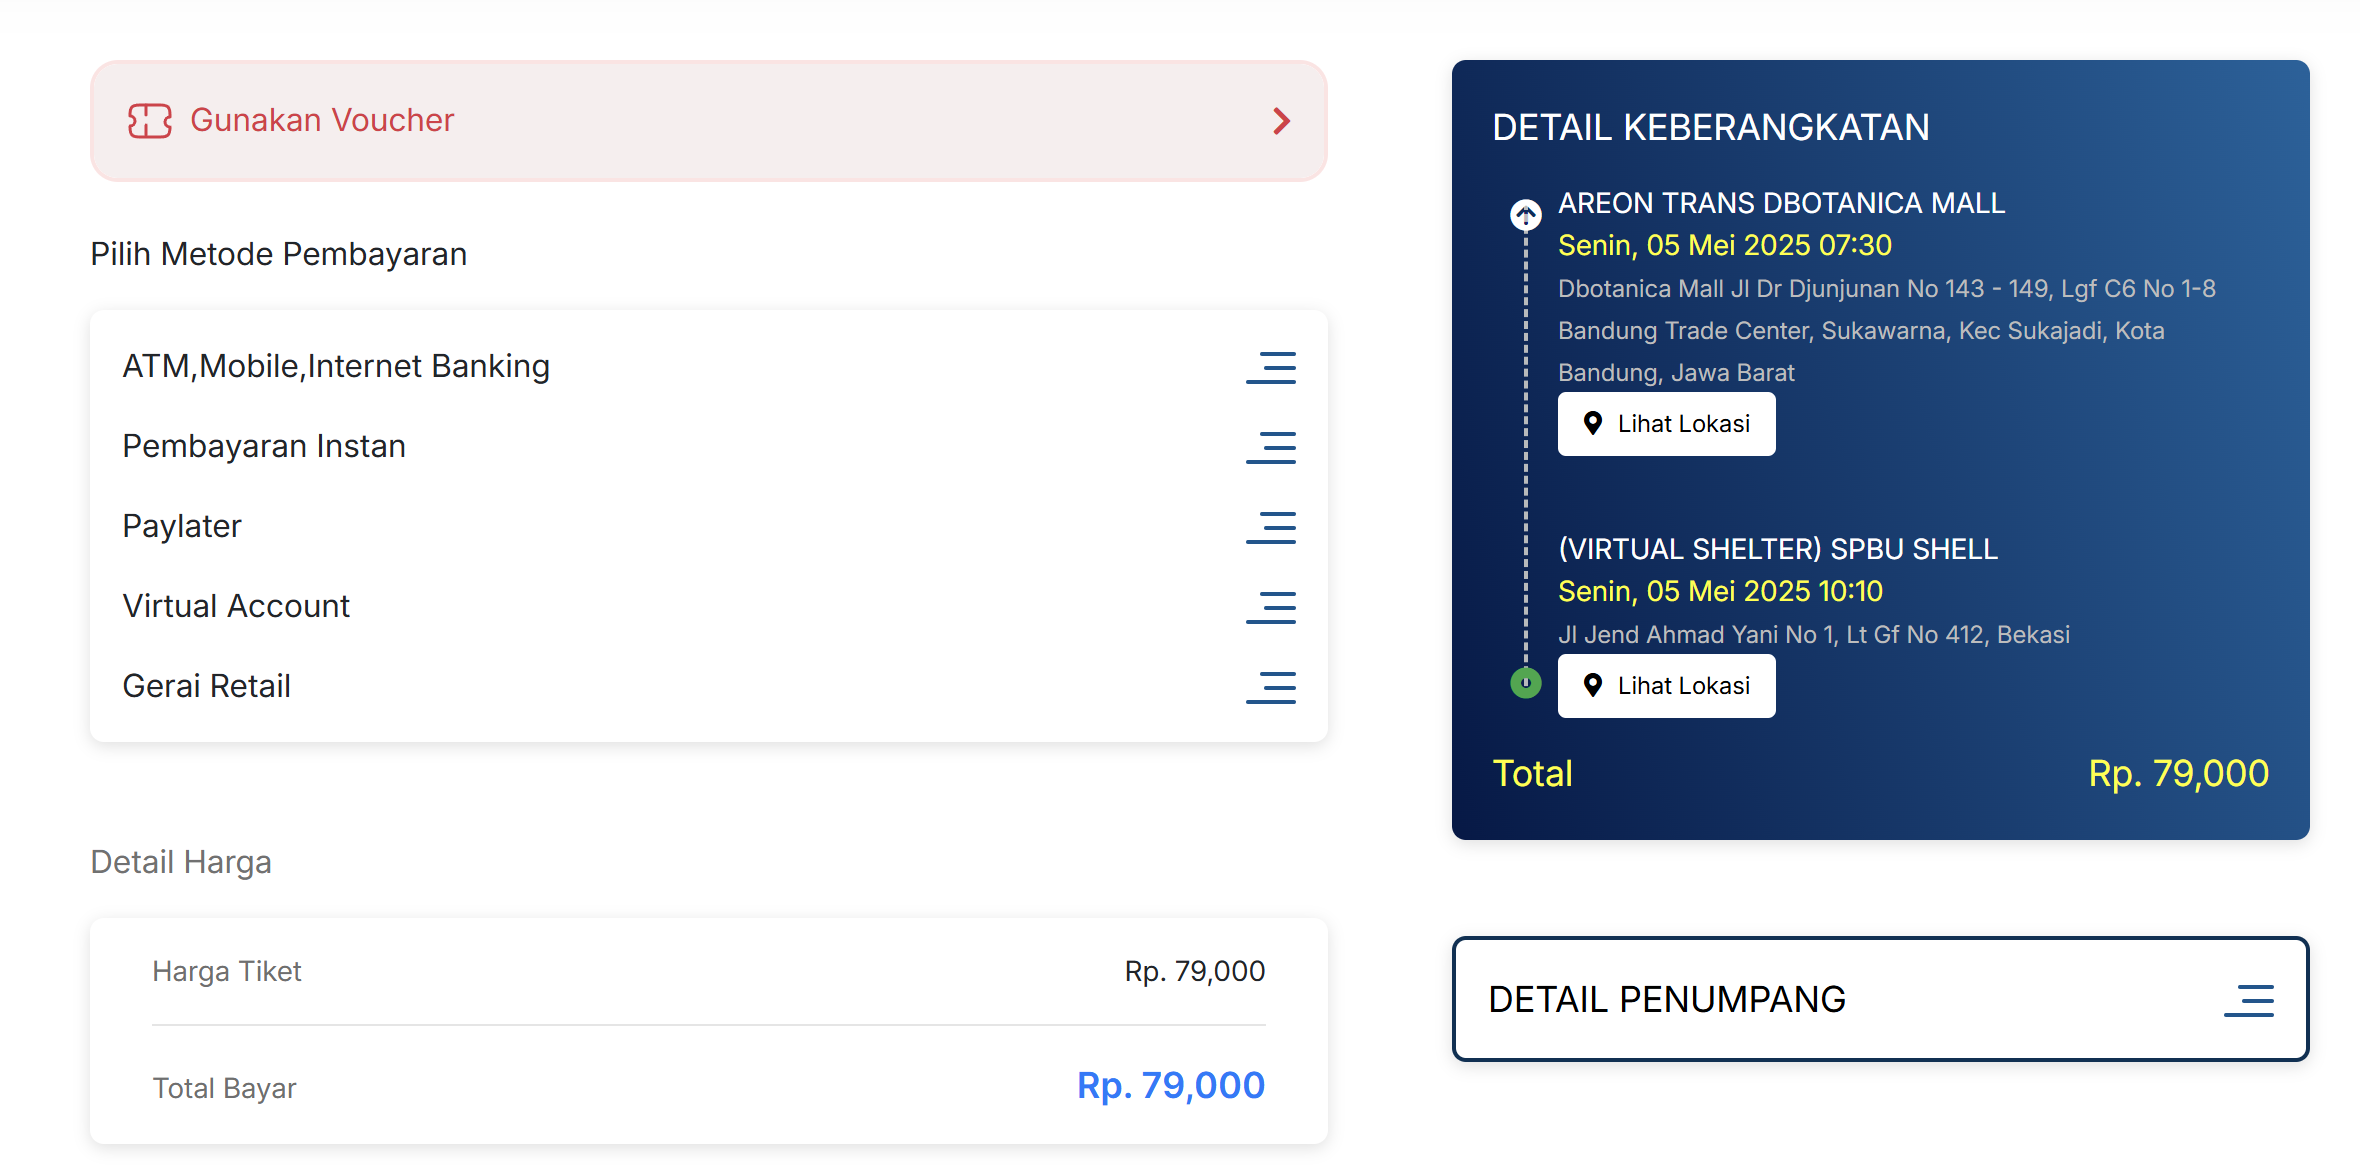The width and height of the screenshot is (2360, 1176).
Task: Expand the Detail Penumpang panel icon
Action: pos(2249,1000)
